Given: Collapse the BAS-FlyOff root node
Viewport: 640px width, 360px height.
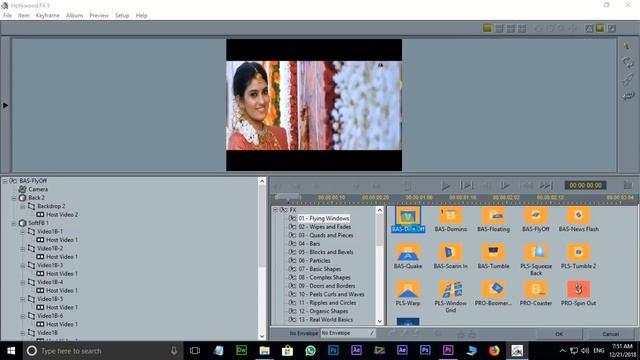Looking at the screenshot, I should coord(5,181).
